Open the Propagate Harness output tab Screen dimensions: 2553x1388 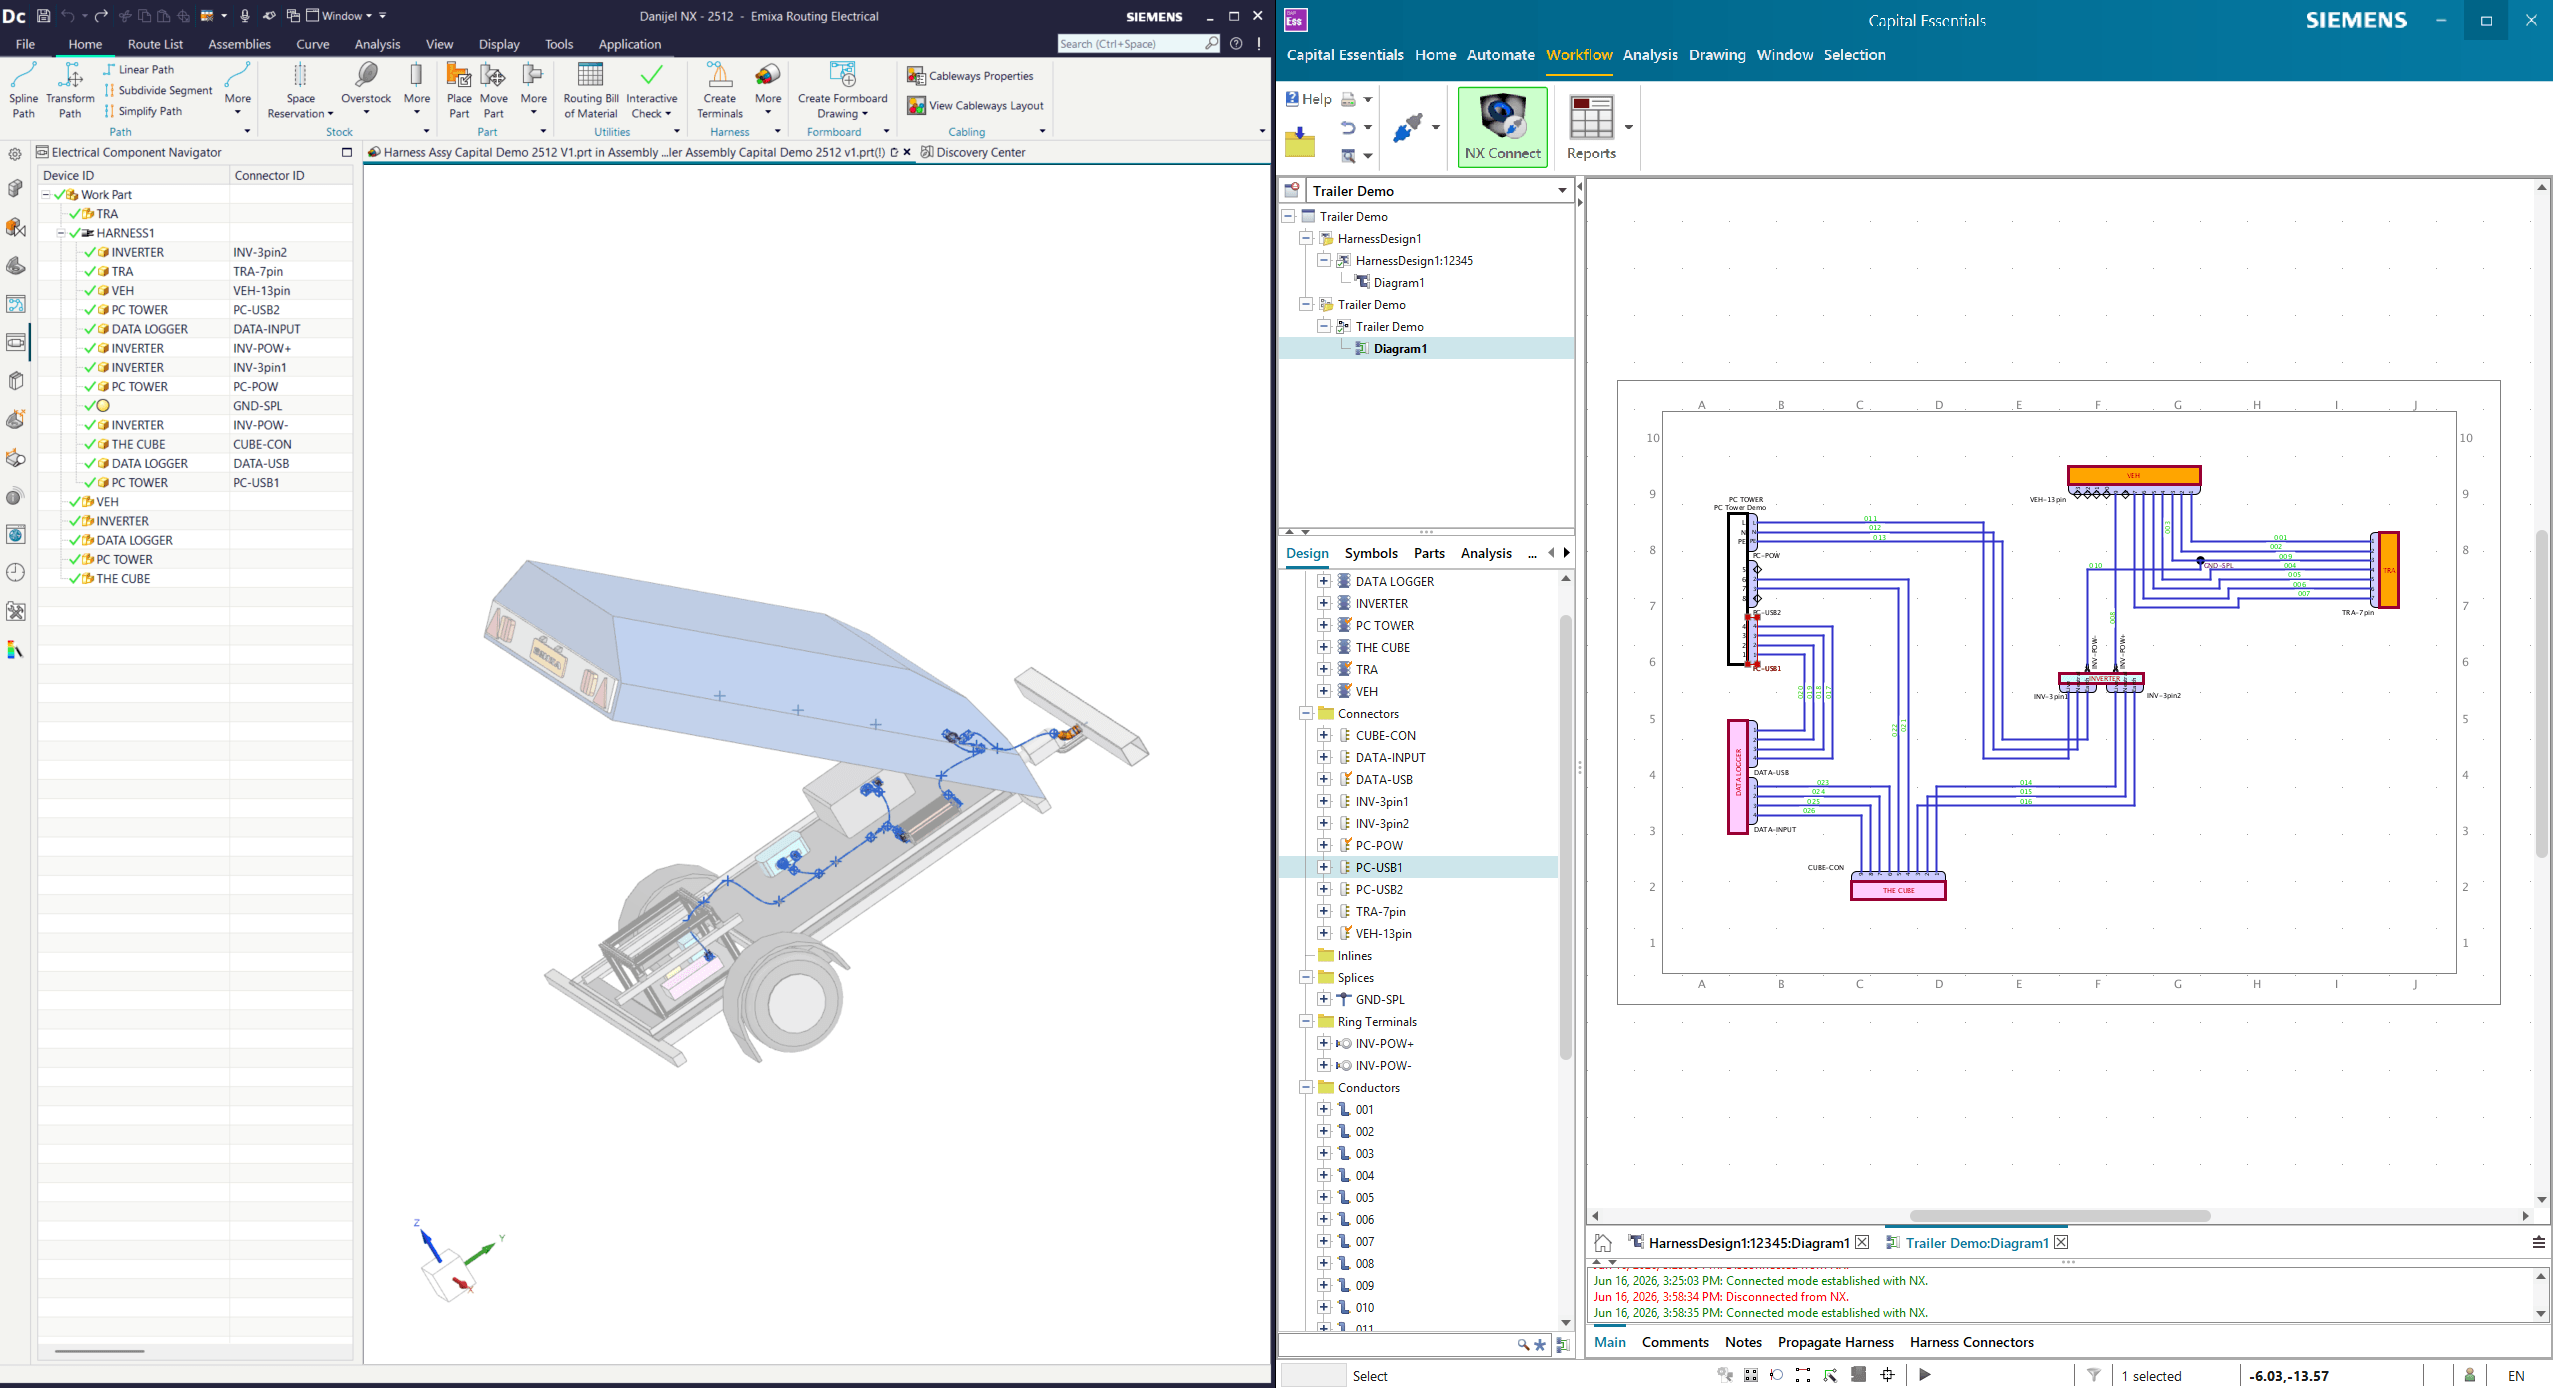1835,1343
